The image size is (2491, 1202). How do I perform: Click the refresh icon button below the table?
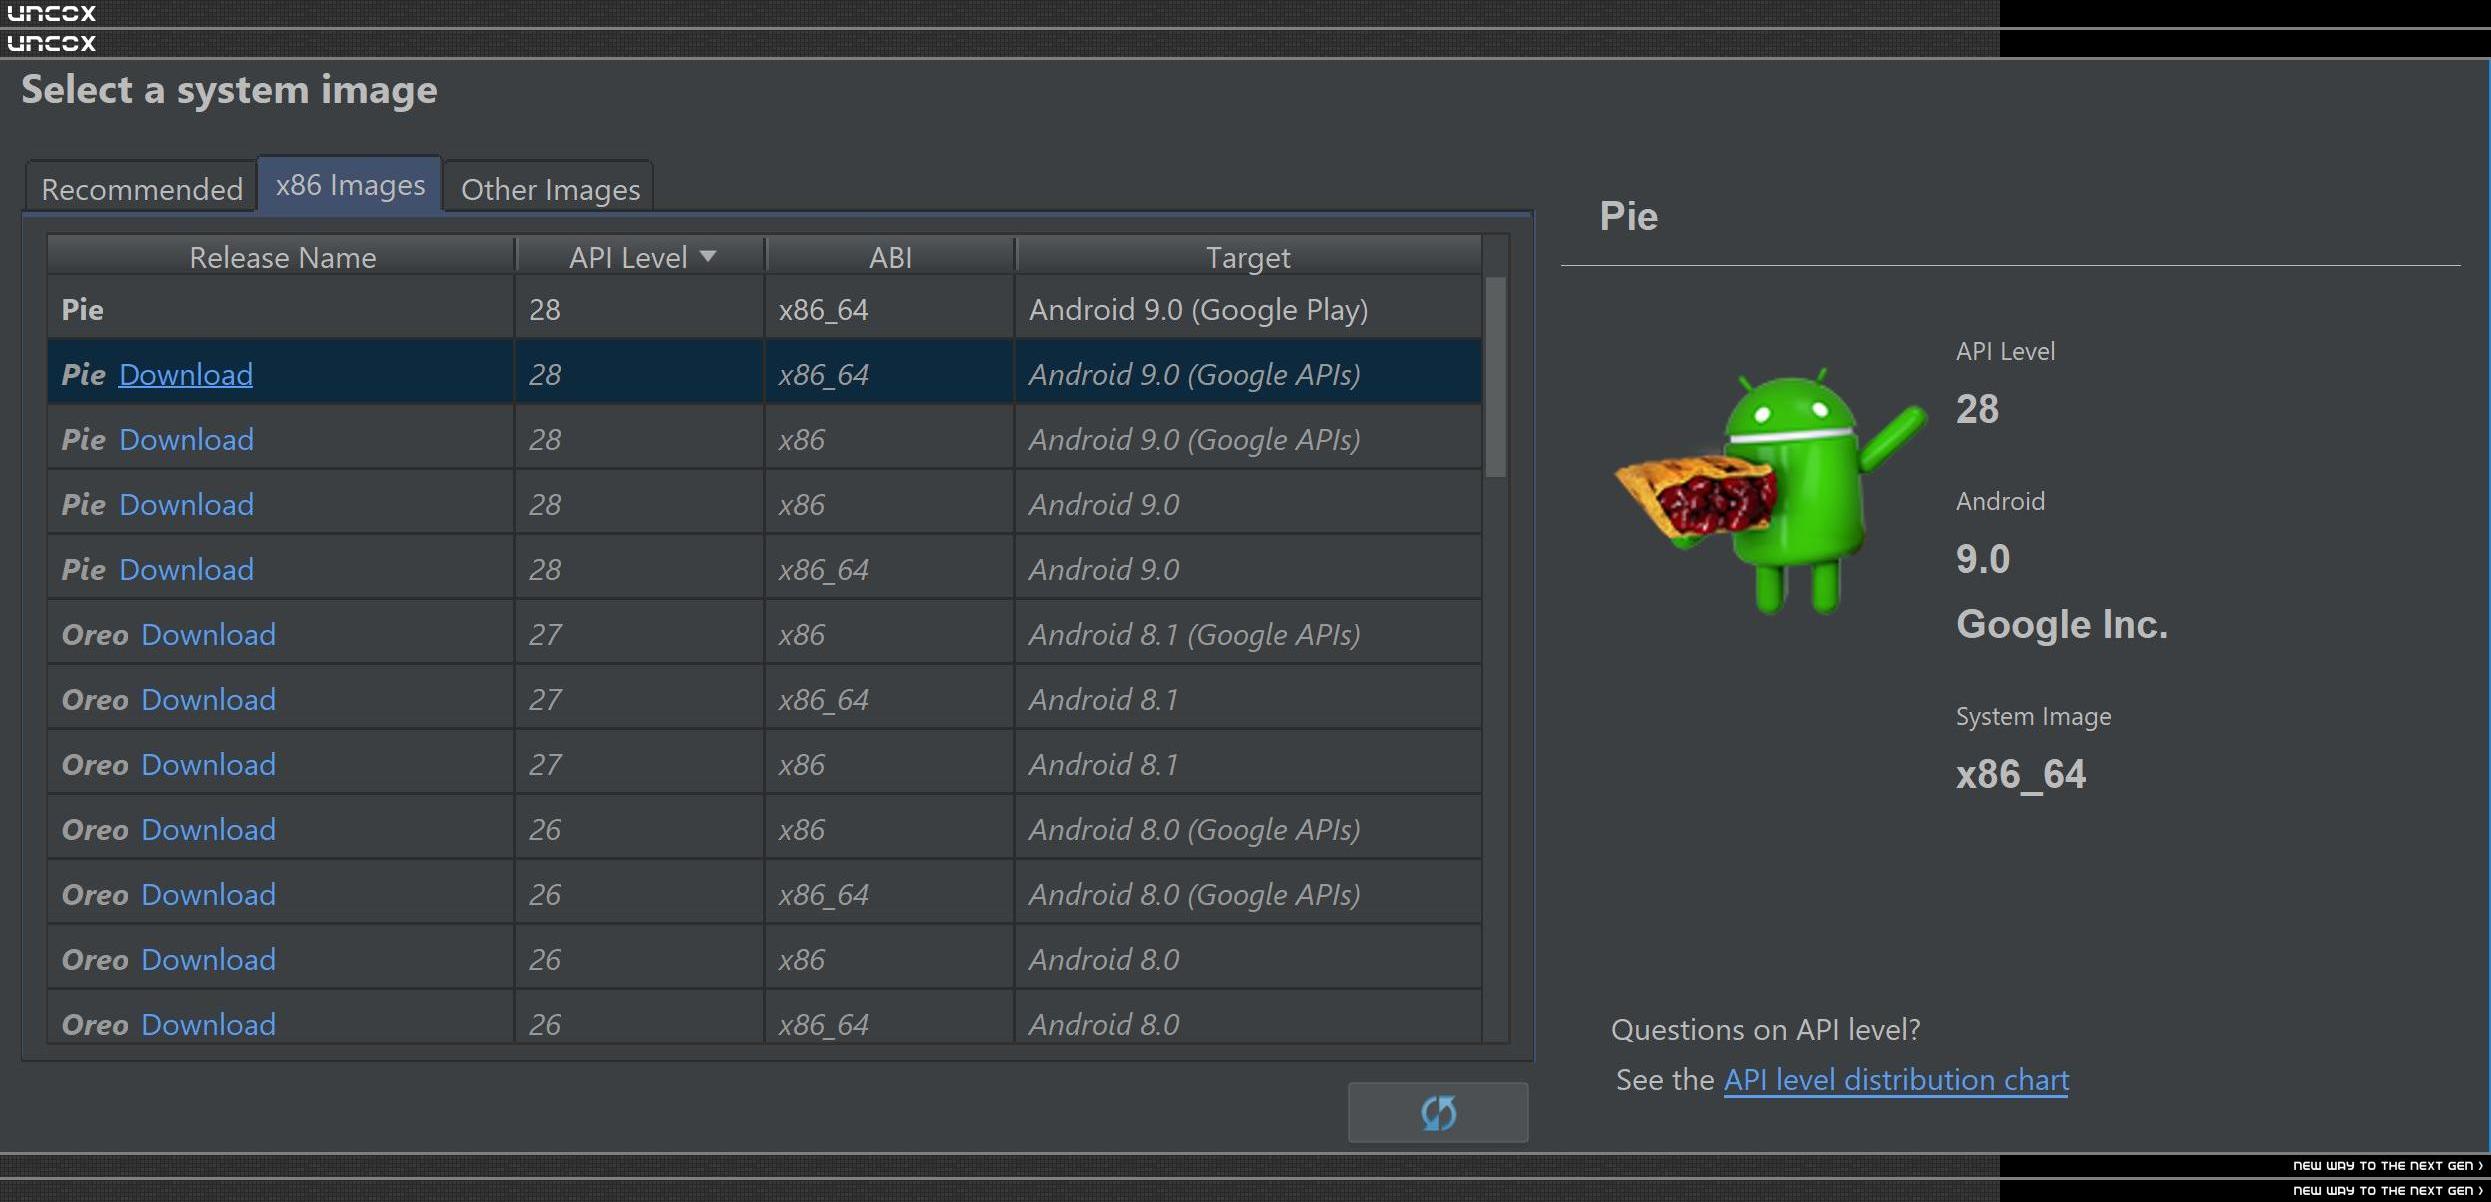pyautogui.click(x=1437, y=1112)
